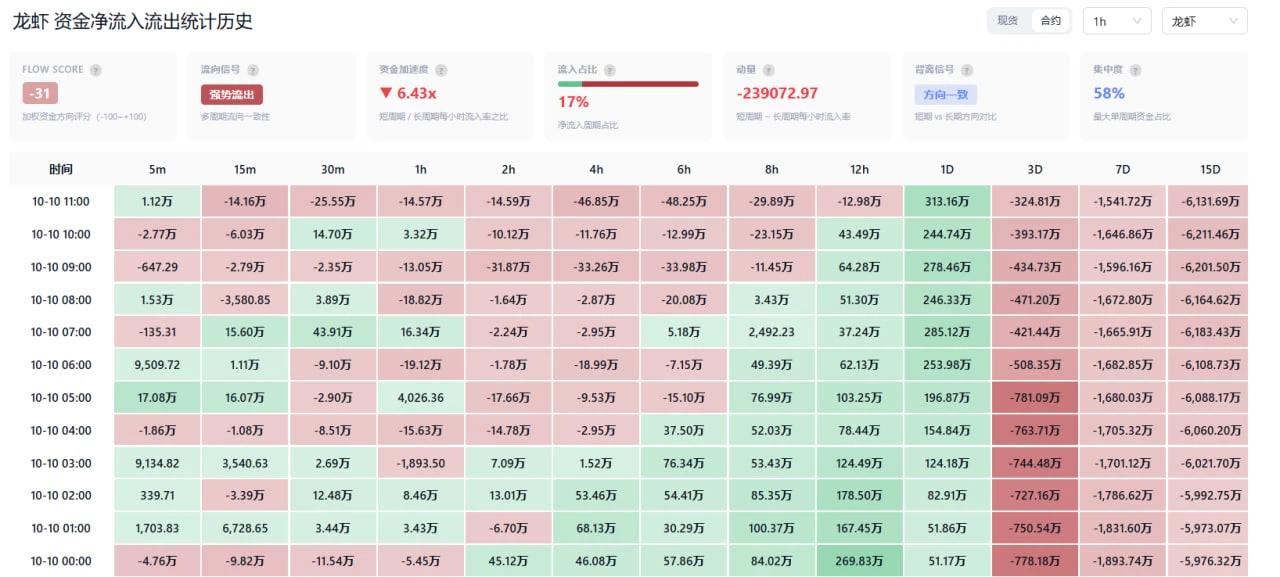Click the -3,580.85 cell in the 15m column
The height and width of the screenshot is (577, 1280).
[245, 300]
